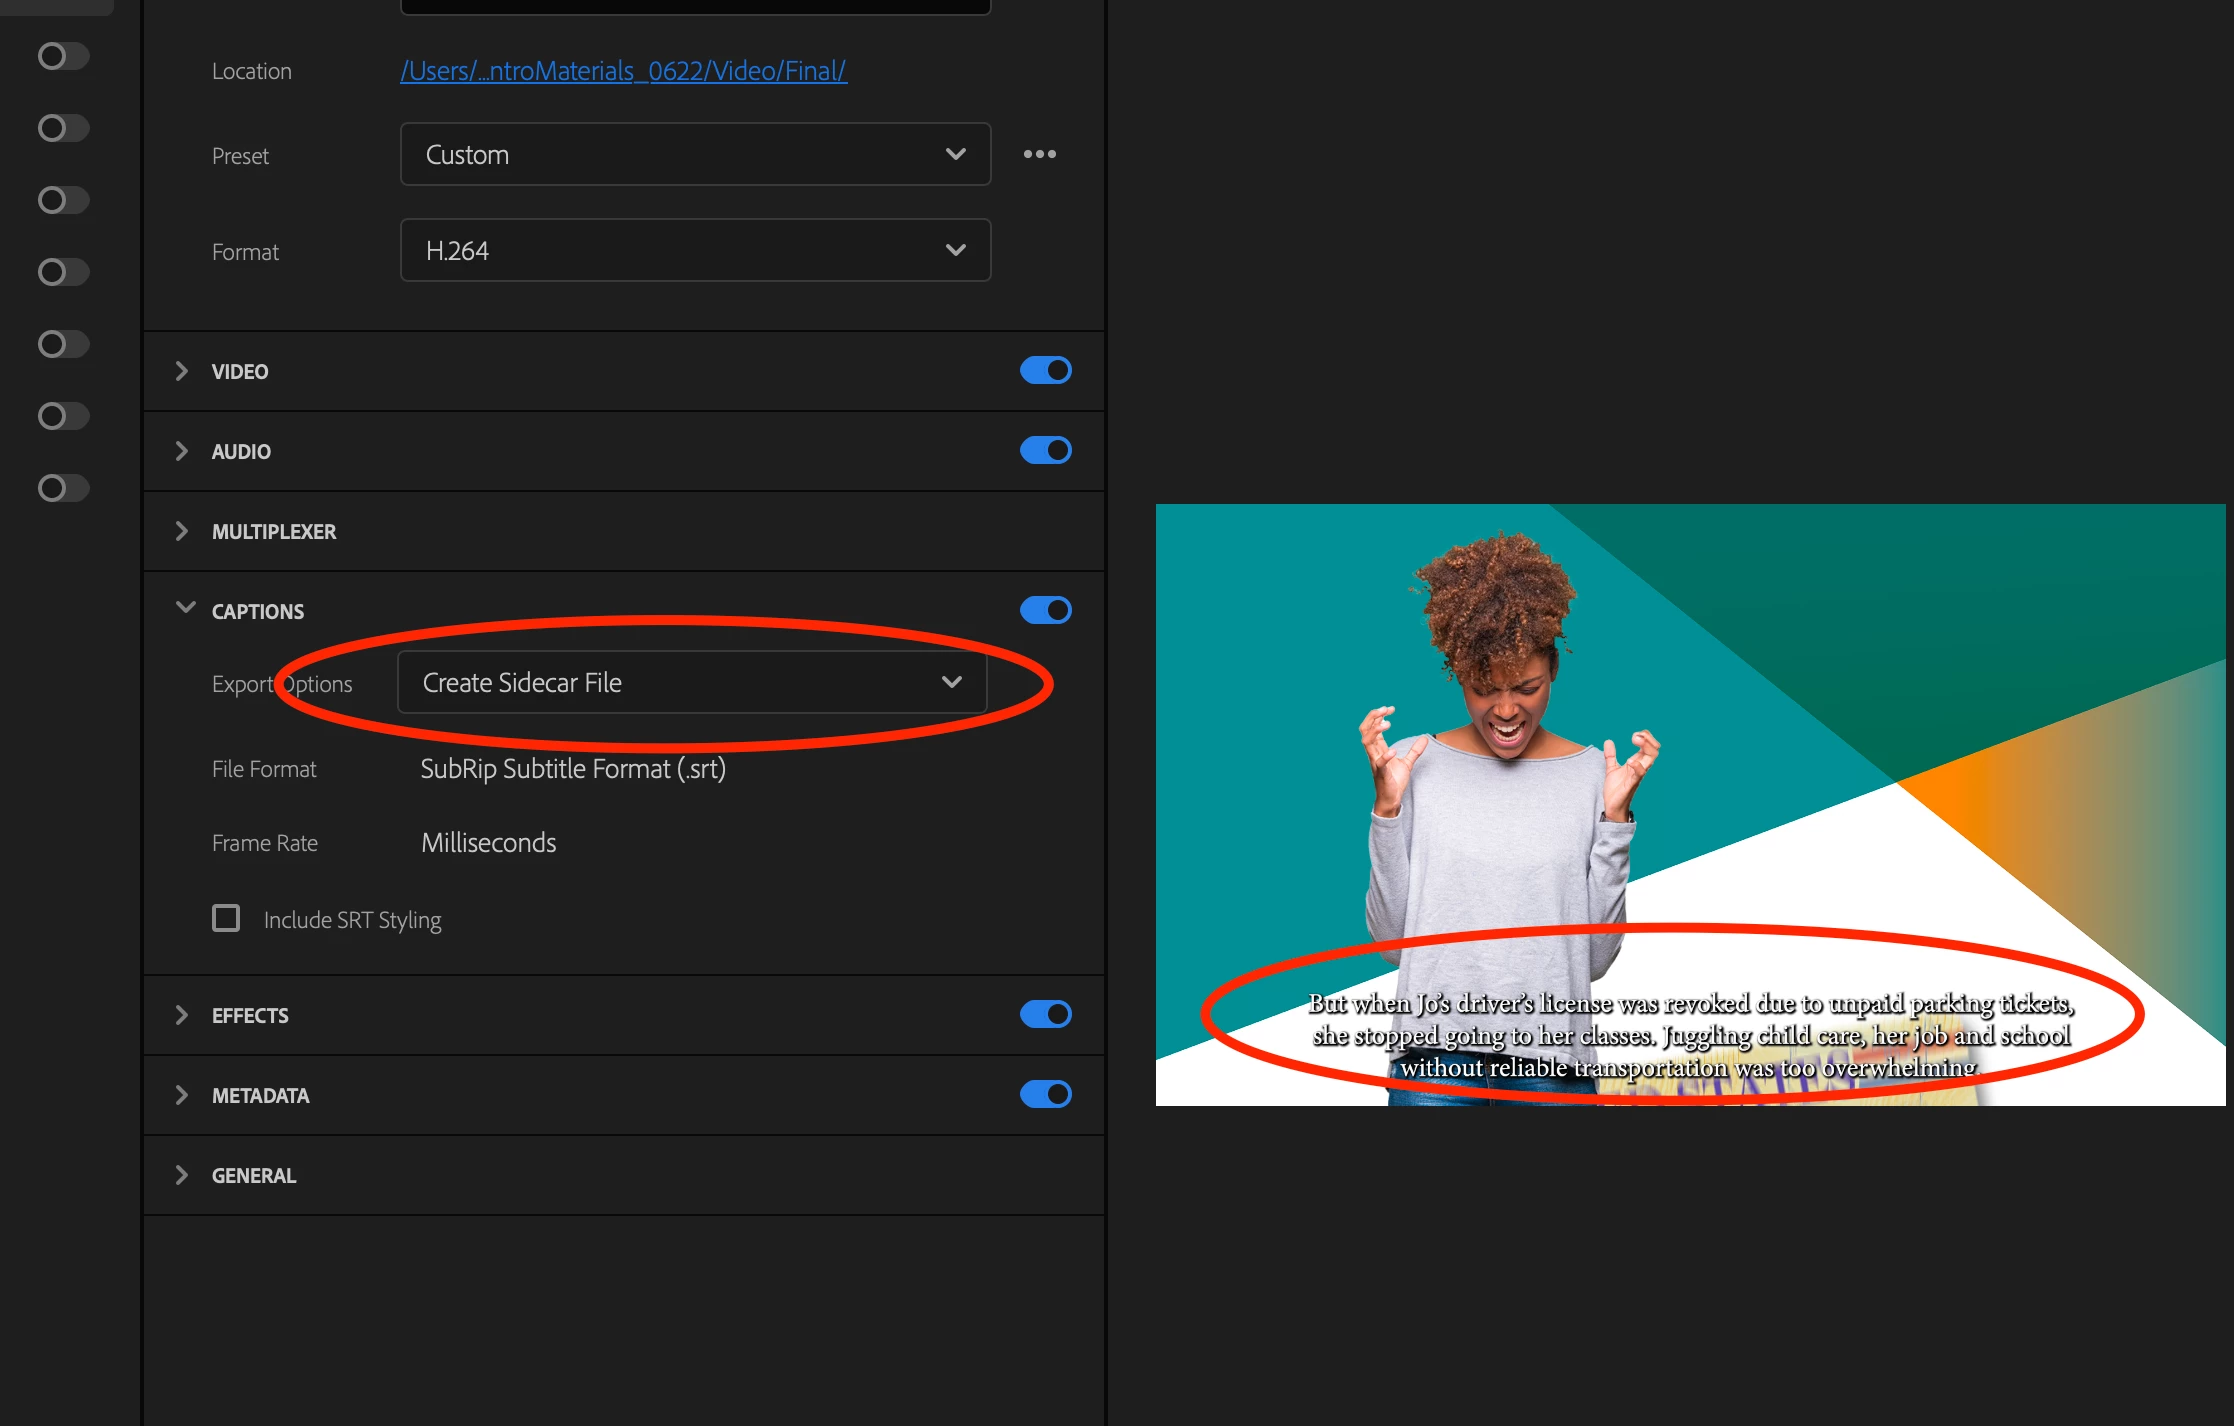This screenshot has width=2234, height=1426.
Task: Open the Format dropdown showing H.264
Action: click(695, 250)
